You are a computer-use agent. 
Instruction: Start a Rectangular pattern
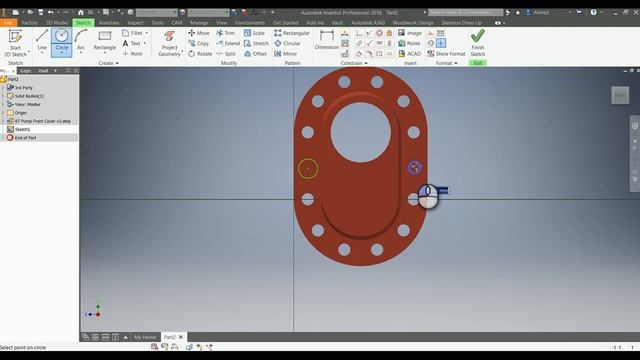tap(292, 33)
